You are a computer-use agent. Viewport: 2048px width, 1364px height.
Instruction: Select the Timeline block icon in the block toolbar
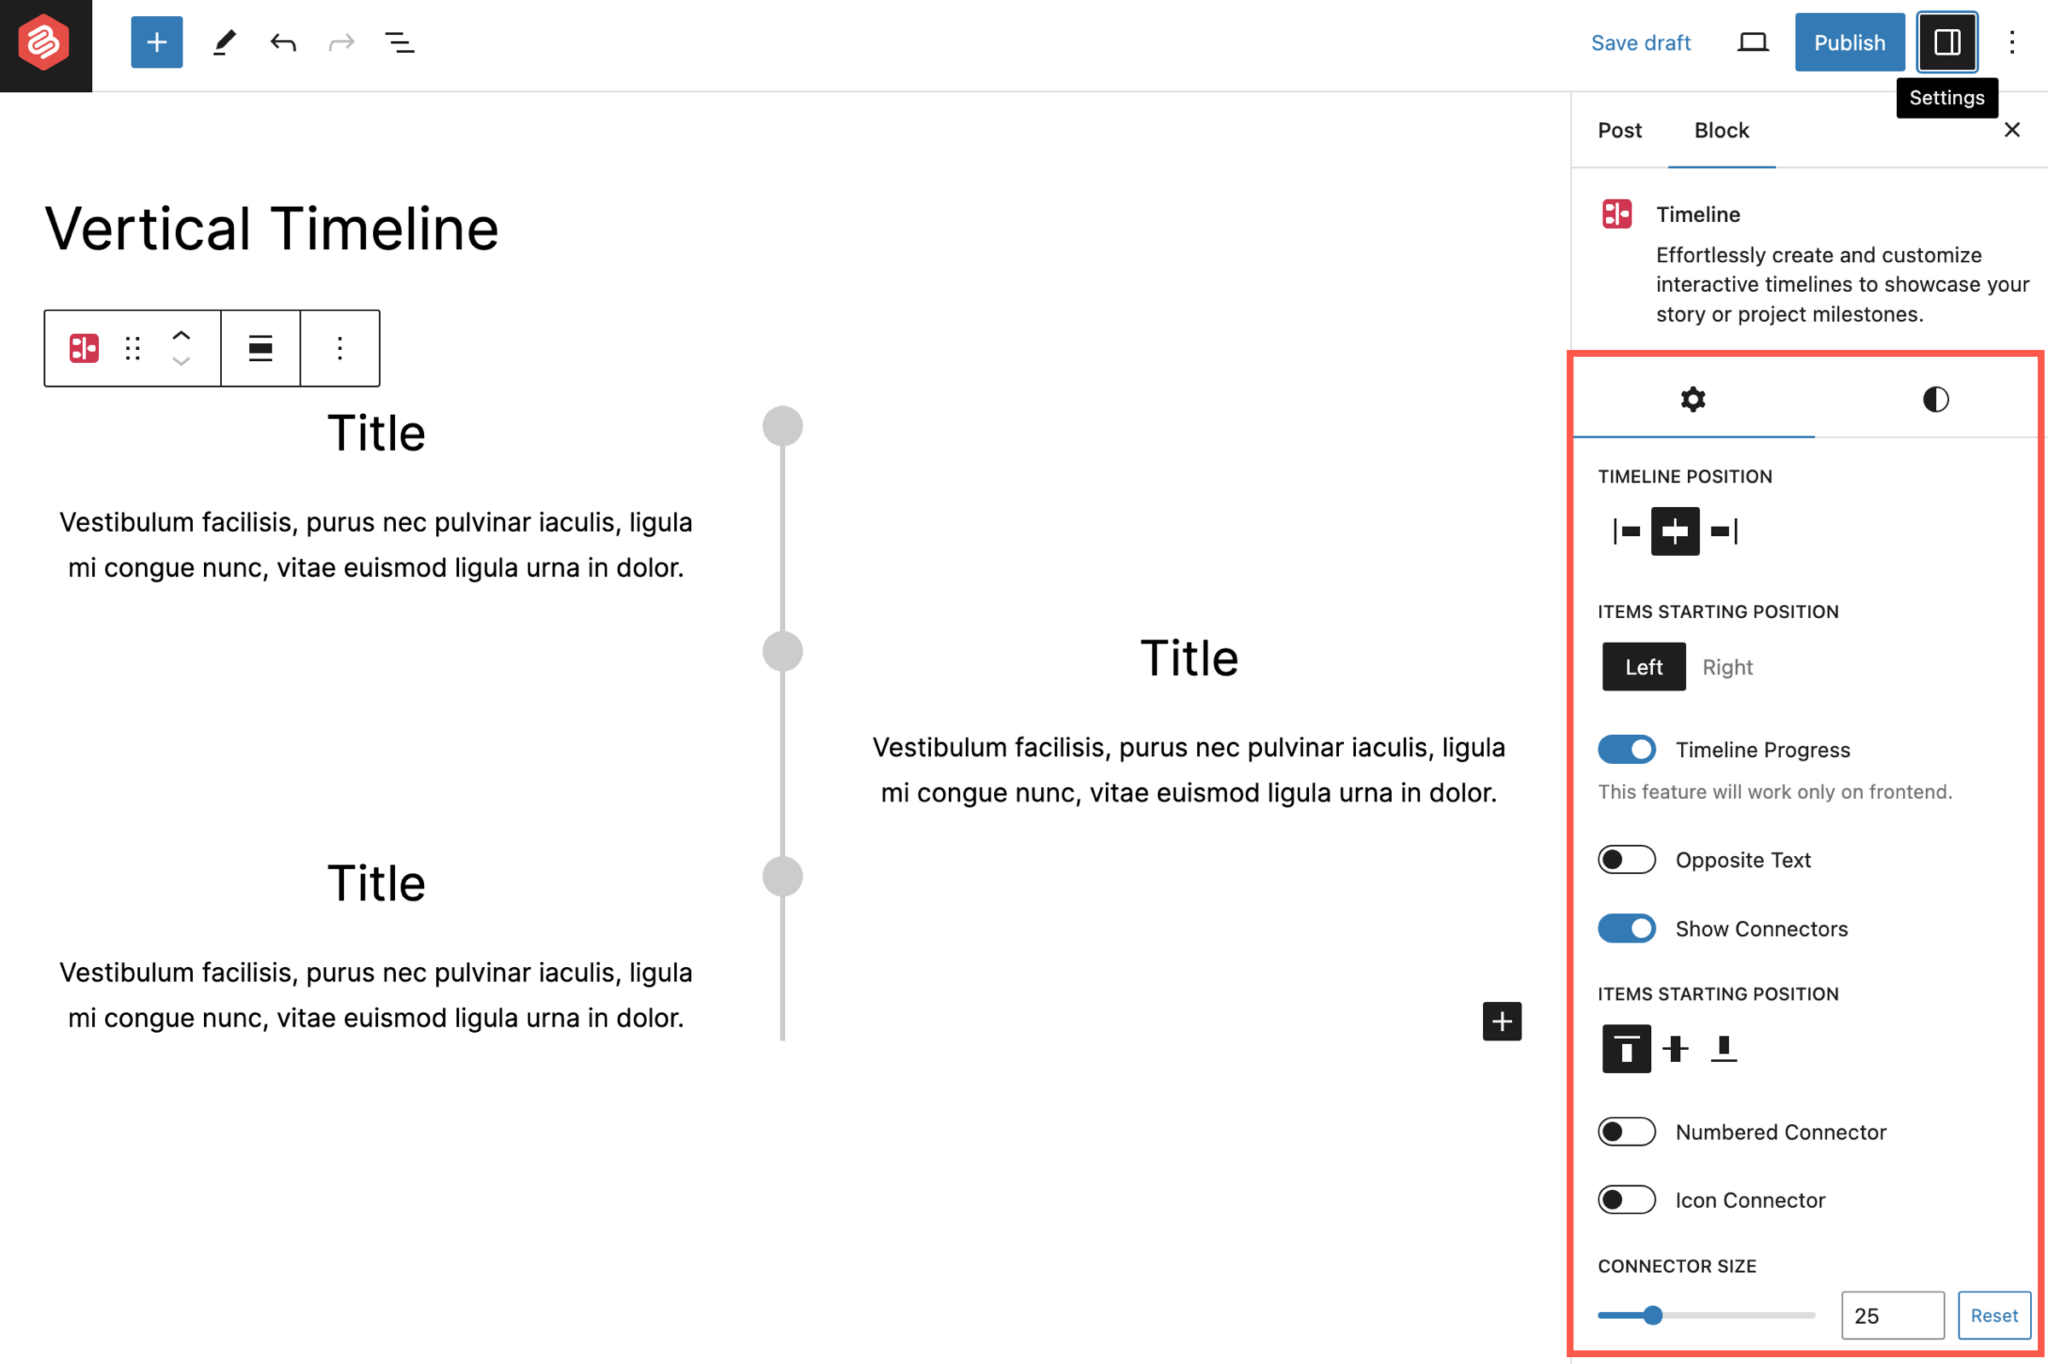pos(82,348)
